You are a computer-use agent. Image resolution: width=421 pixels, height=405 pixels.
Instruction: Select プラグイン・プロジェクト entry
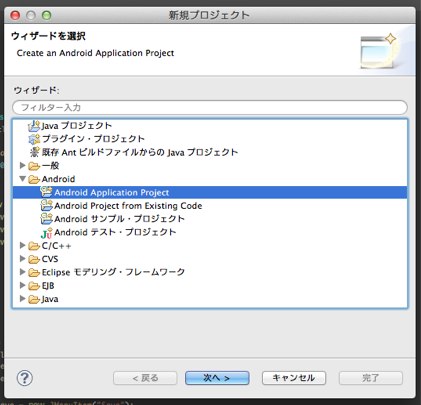click(x=93, y=139)
